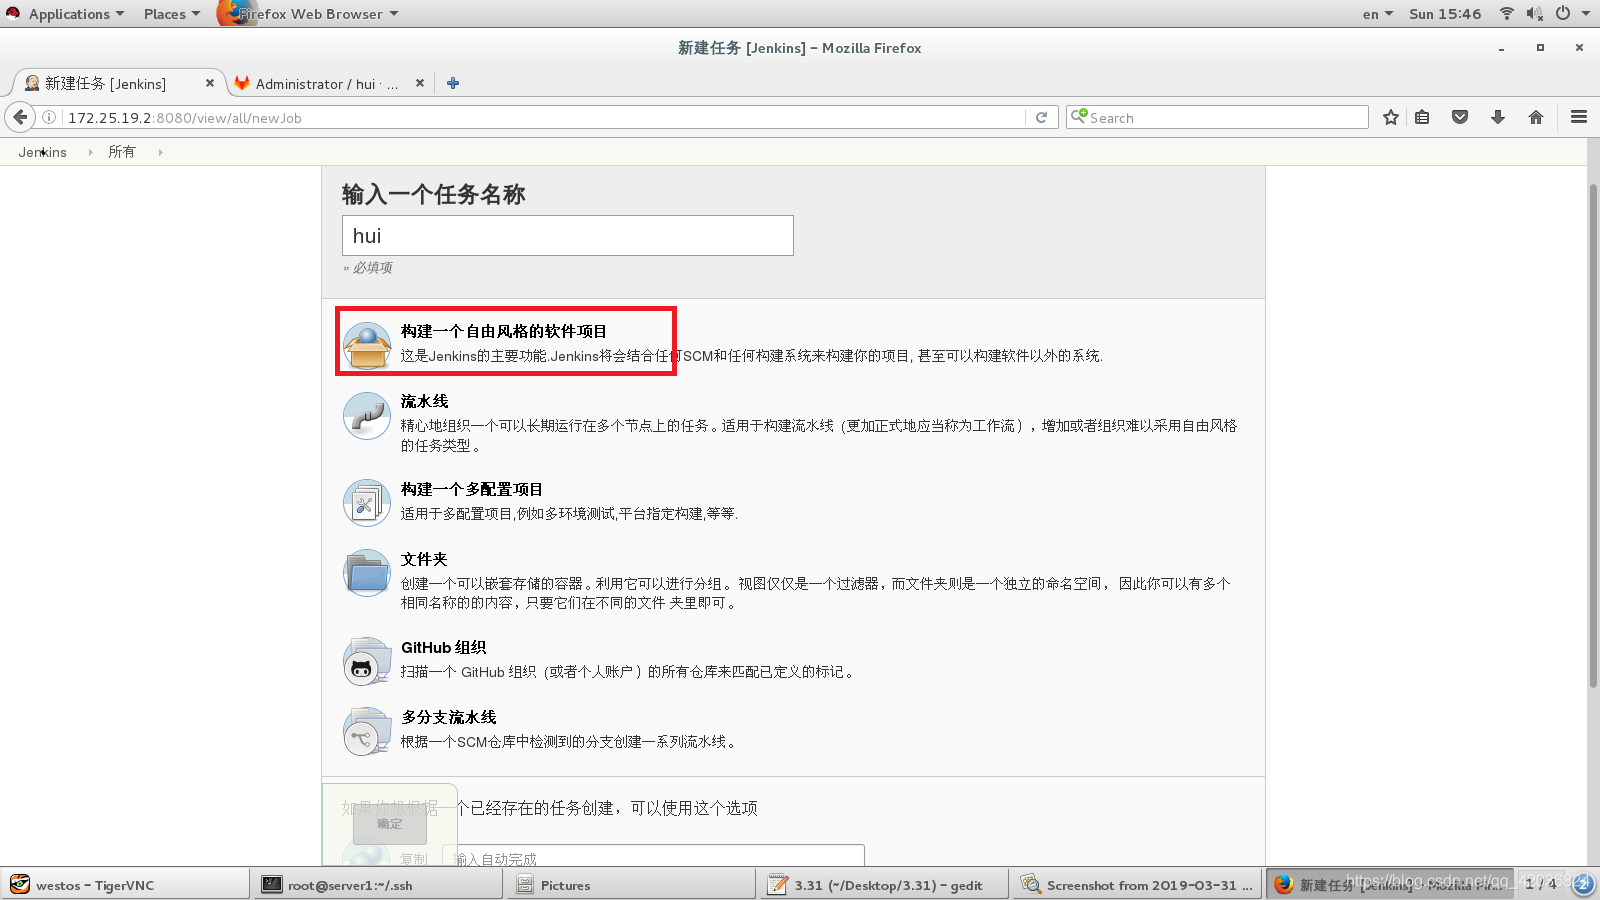This screenshot has width=1600, height=900.
Task: Reload the page with the refresh icon
Action: pos(1041,117)
